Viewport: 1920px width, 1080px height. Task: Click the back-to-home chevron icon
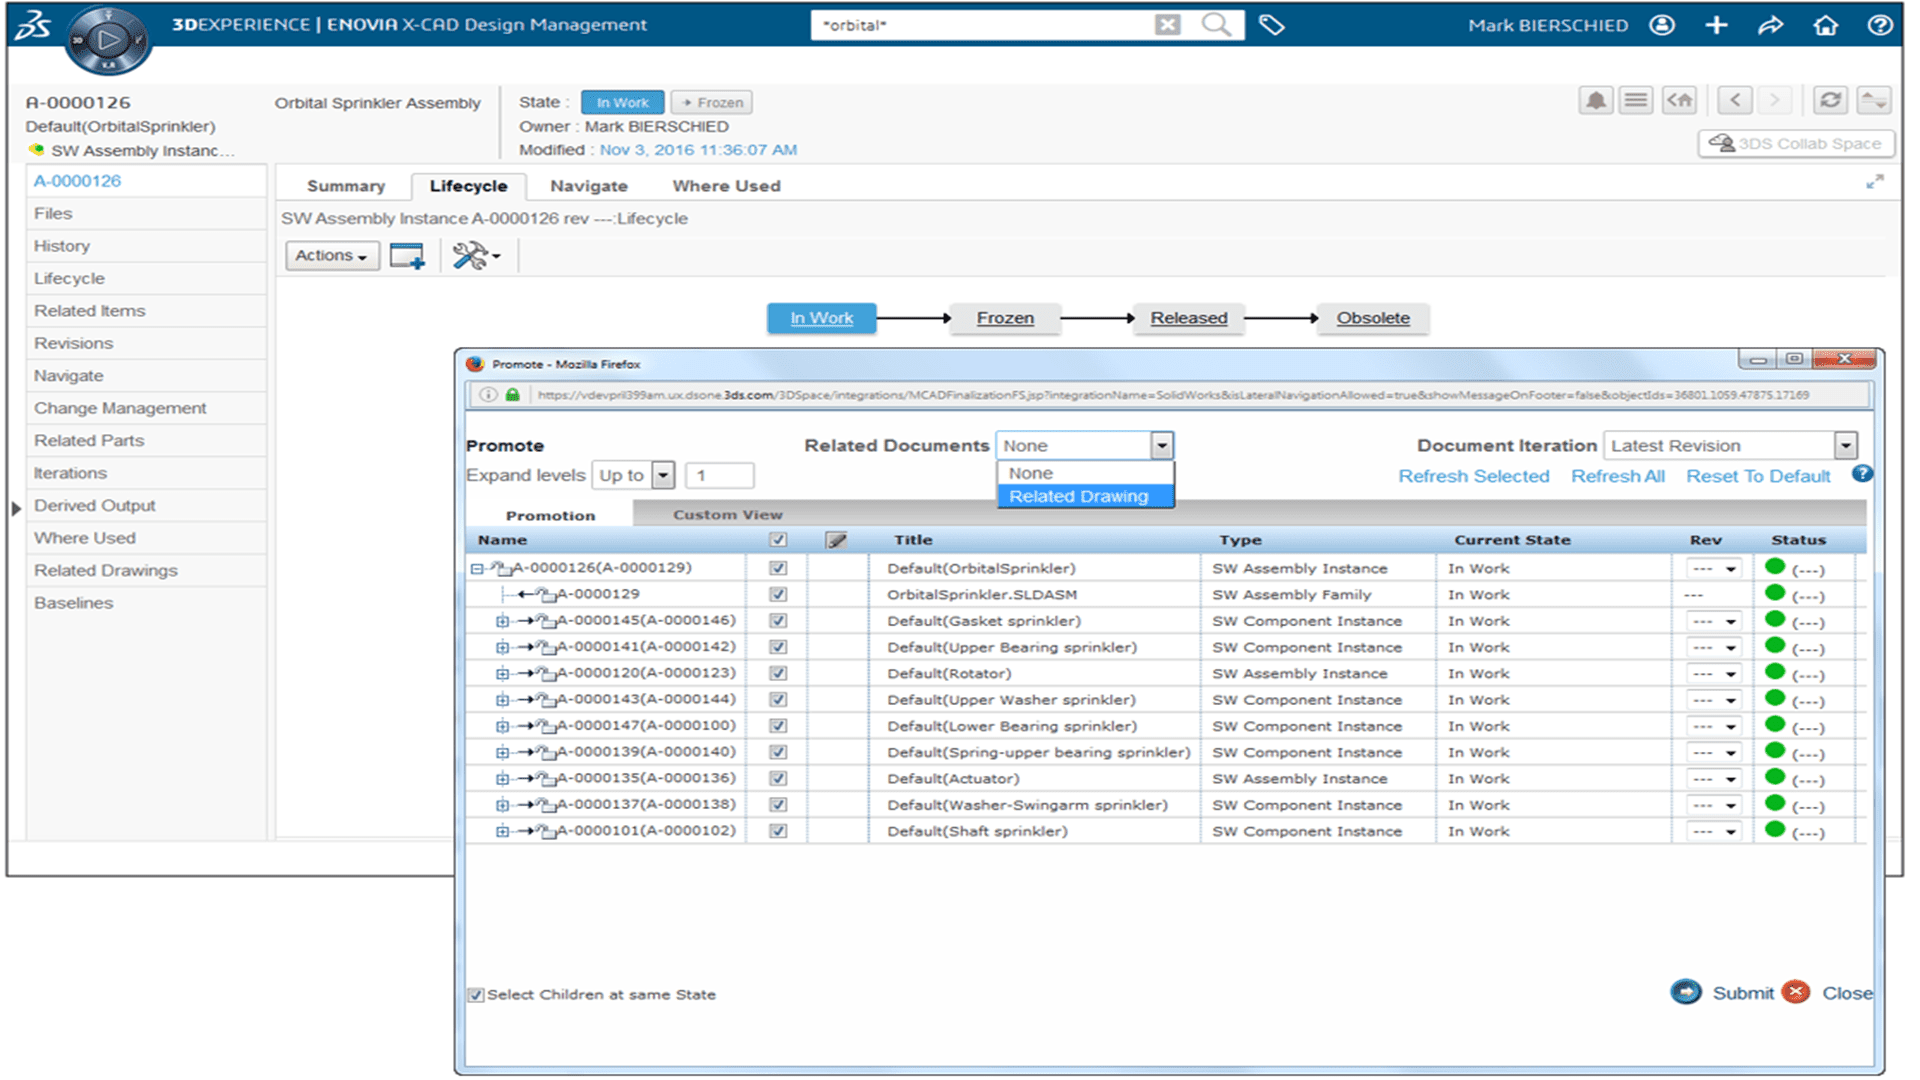click(x=1679, y=101)
